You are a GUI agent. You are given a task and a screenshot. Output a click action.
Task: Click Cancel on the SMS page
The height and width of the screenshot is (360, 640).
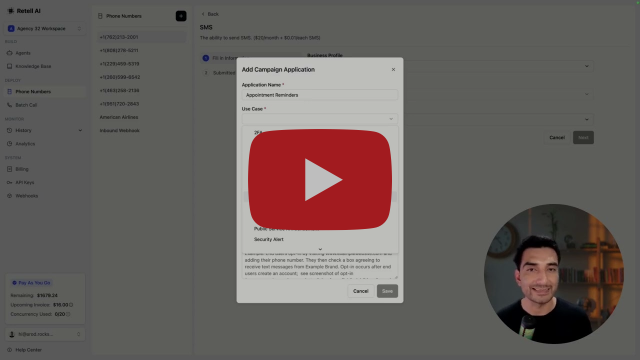557,138
